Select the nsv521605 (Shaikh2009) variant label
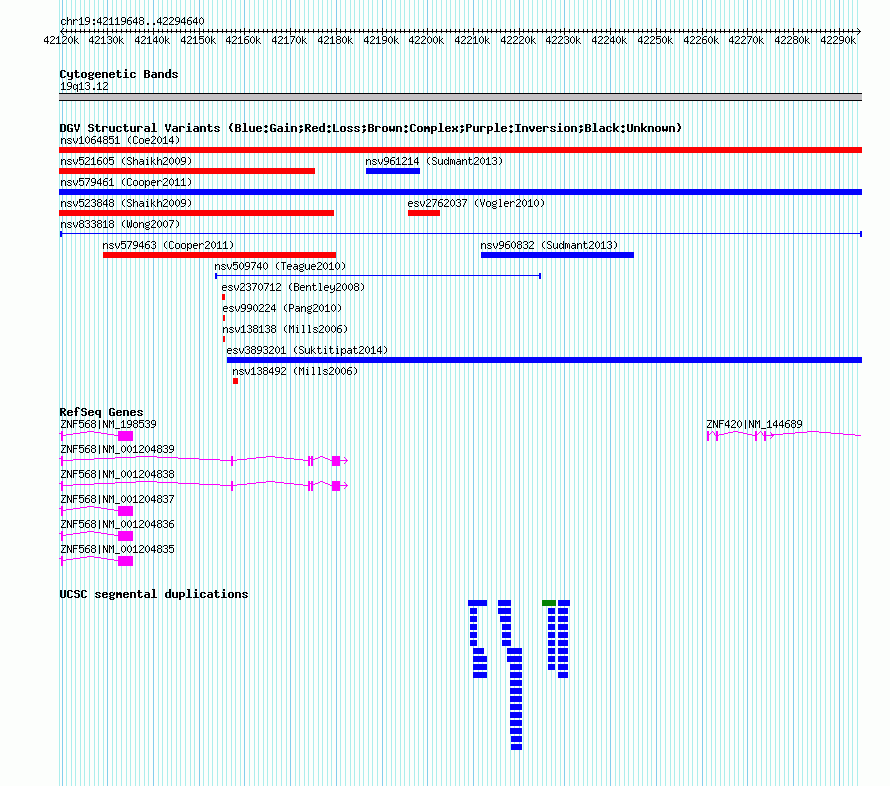This screenshot has width=890, height=786. (126, 161)
